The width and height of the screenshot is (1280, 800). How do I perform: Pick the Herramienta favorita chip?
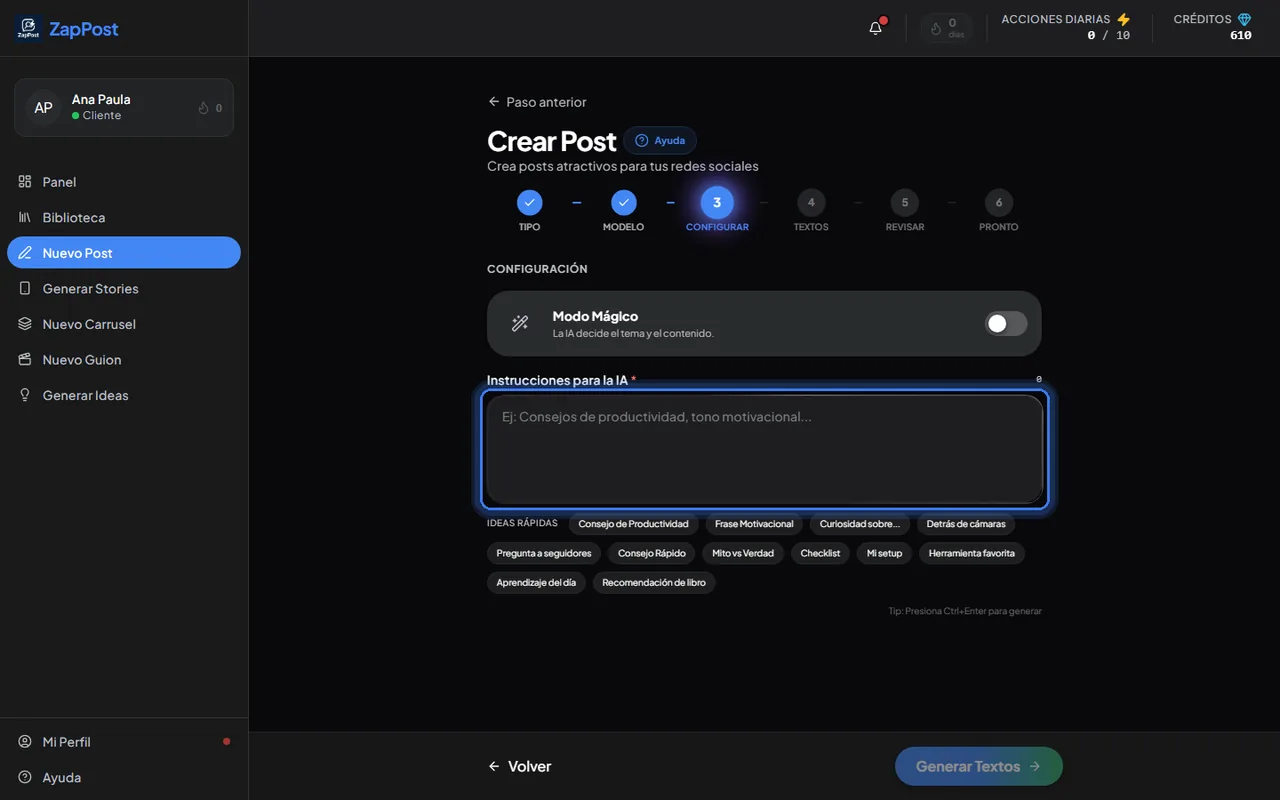(972, 553)
